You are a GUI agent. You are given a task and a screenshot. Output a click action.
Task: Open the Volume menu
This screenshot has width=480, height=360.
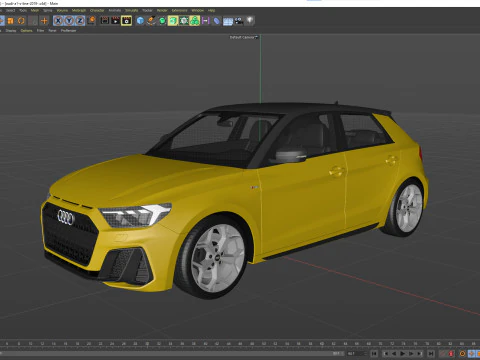[62, 10]
